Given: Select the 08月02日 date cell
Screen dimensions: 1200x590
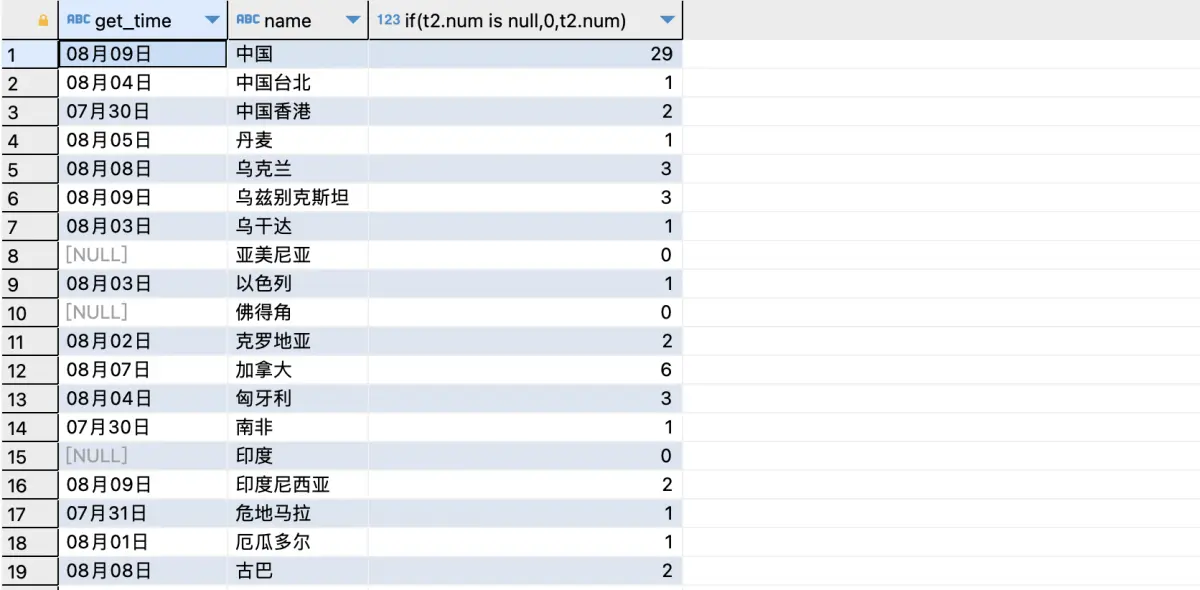Looking at the screenshot, I should pos(143,342).
